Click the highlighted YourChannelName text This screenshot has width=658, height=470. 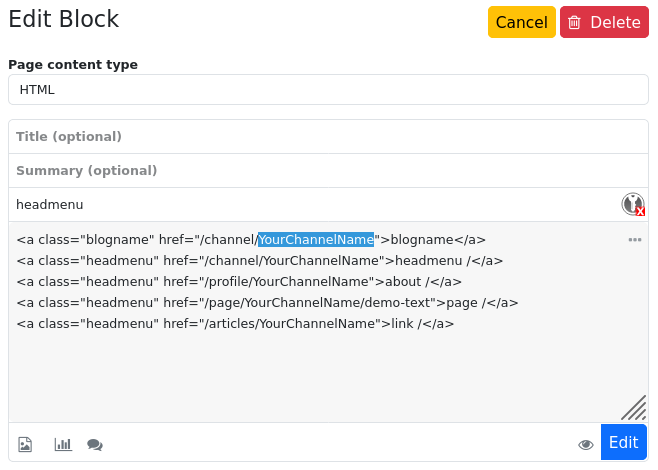[316, 240]
